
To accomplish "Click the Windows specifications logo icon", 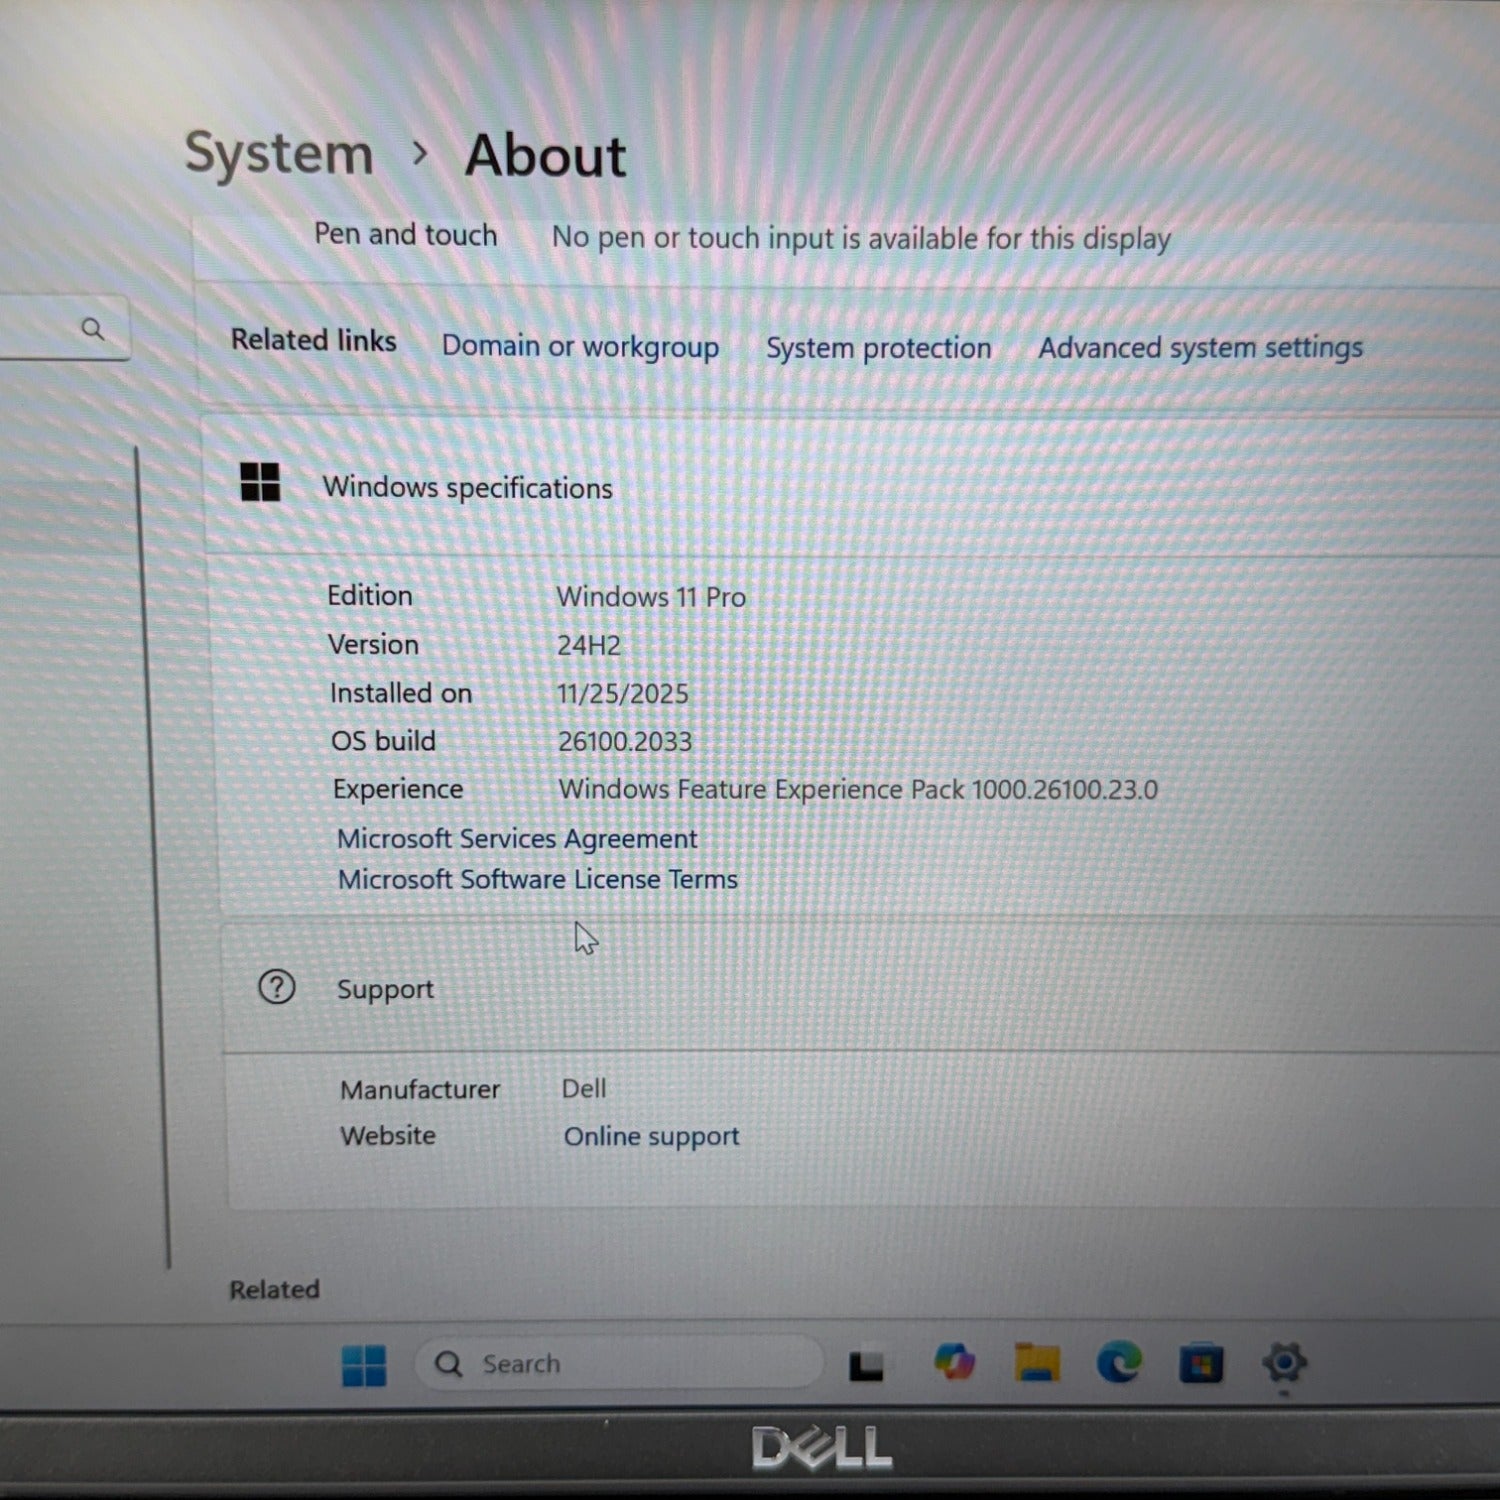I will pos(260,482).
